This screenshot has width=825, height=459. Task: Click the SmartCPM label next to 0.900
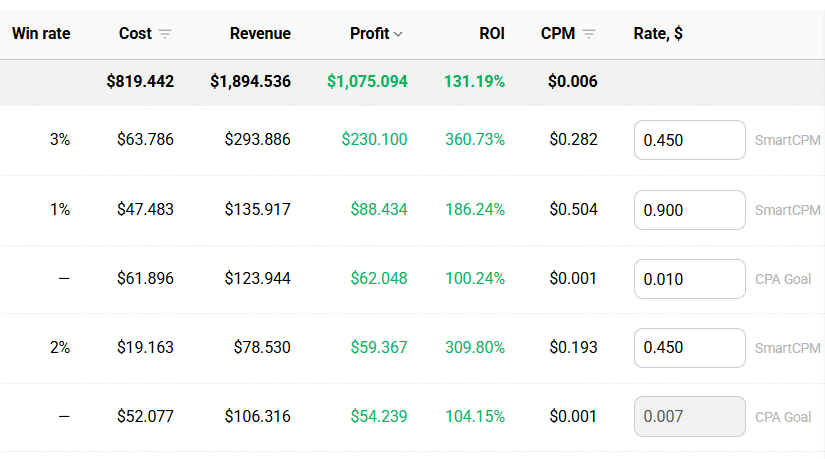[x=788, y=210]
